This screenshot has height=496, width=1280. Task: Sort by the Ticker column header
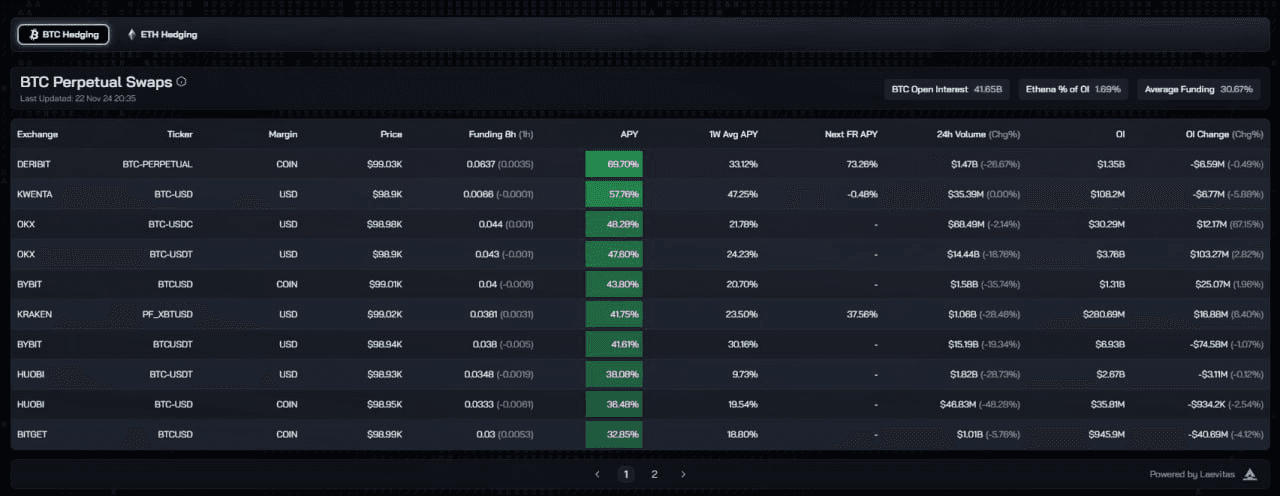180,134
